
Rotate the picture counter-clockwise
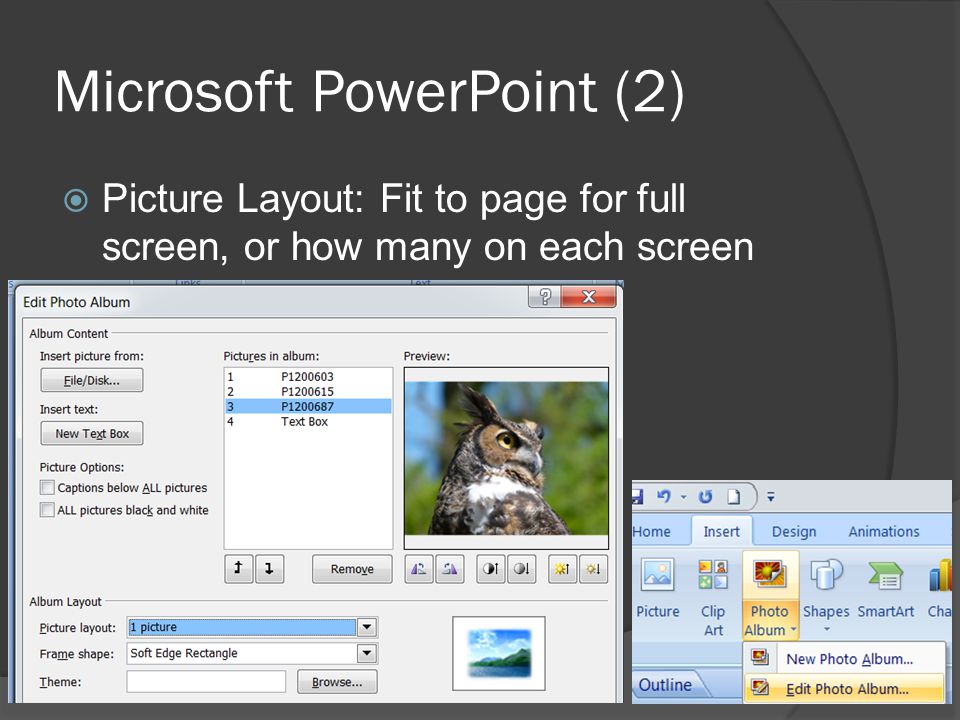[x=419, y=569]
